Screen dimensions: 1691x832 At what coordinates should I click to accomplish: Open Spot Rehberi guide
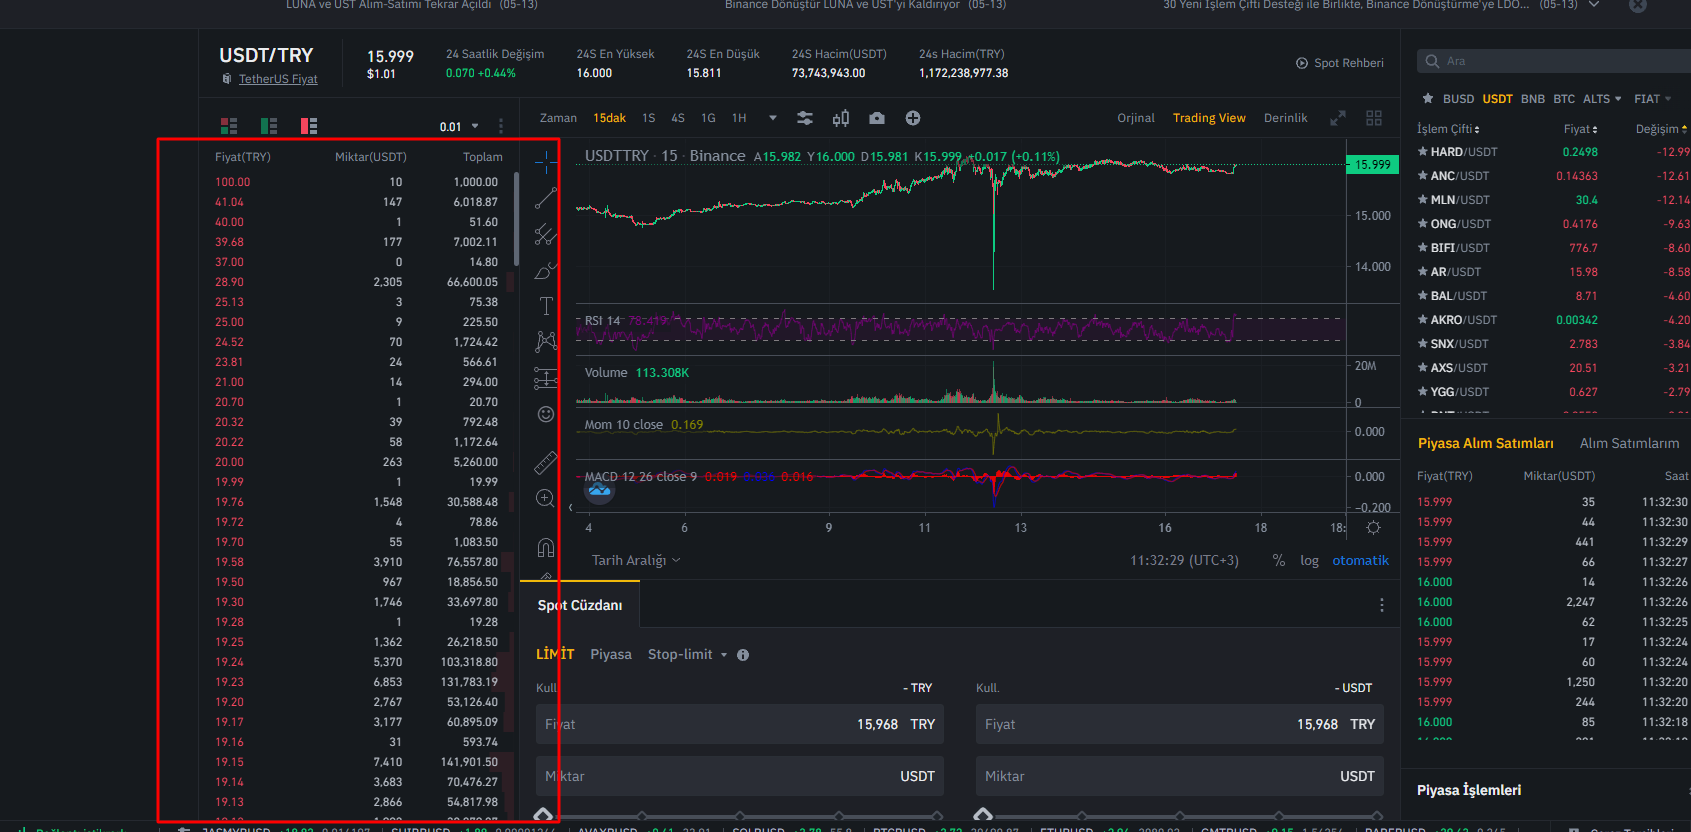[1340, 63]
